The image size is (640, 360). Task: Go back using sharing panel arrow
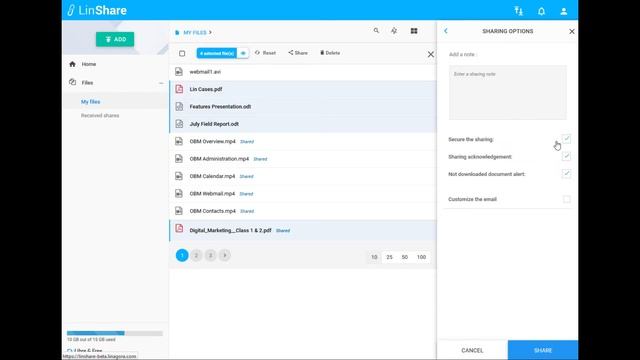coord(446,31)
